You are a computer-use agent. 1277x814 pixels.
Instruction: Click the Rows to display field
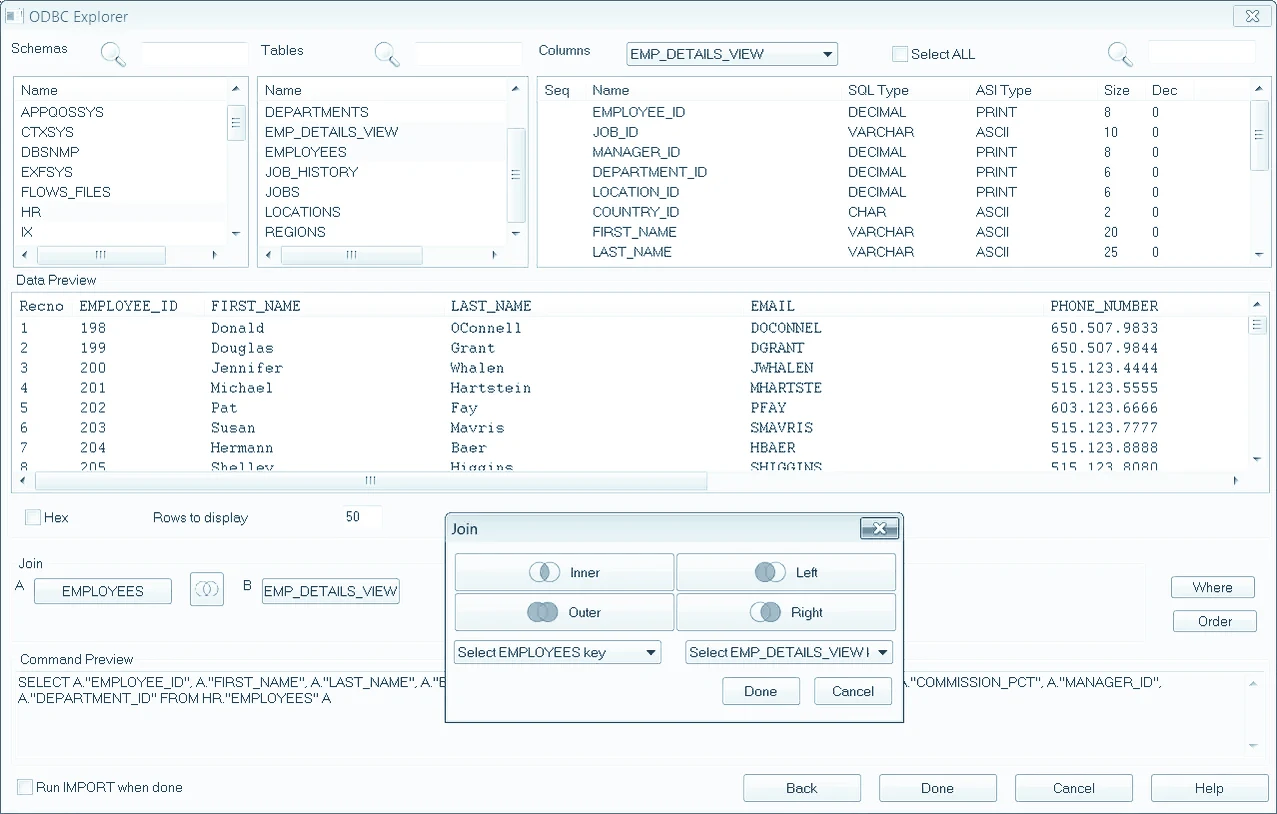point(360,517)
